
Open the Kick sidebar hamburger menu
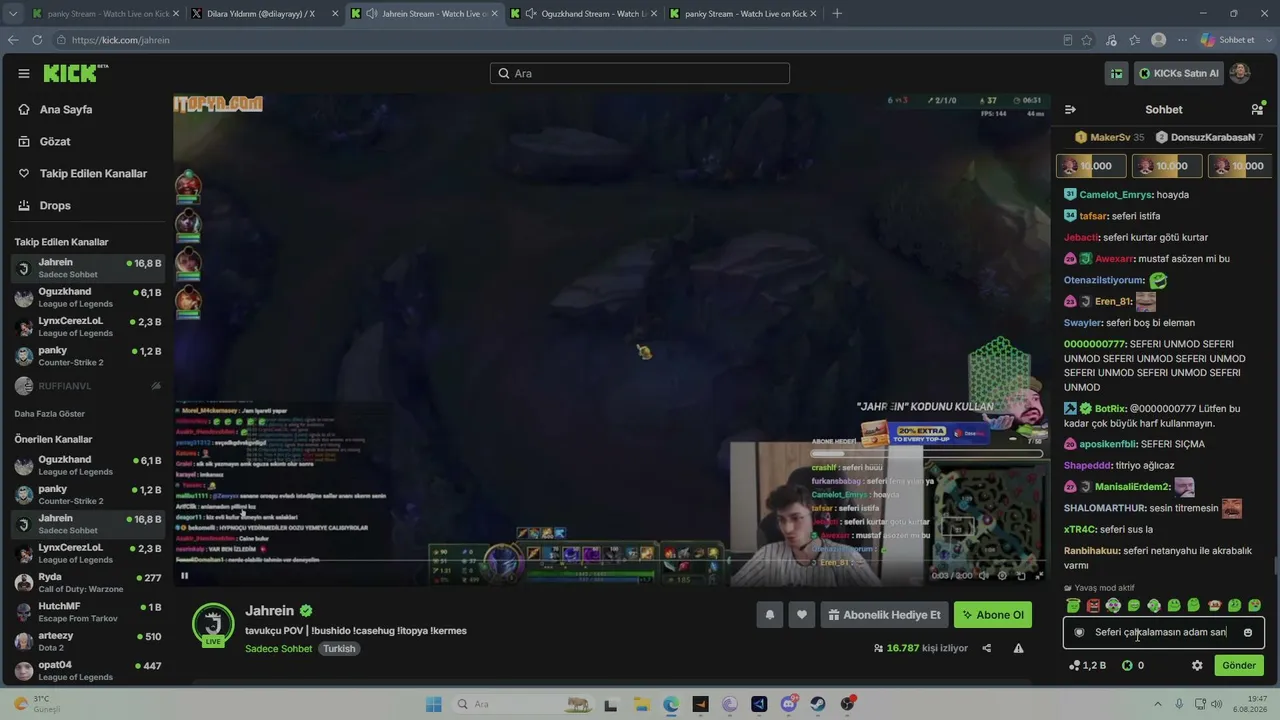pos(24,73)
